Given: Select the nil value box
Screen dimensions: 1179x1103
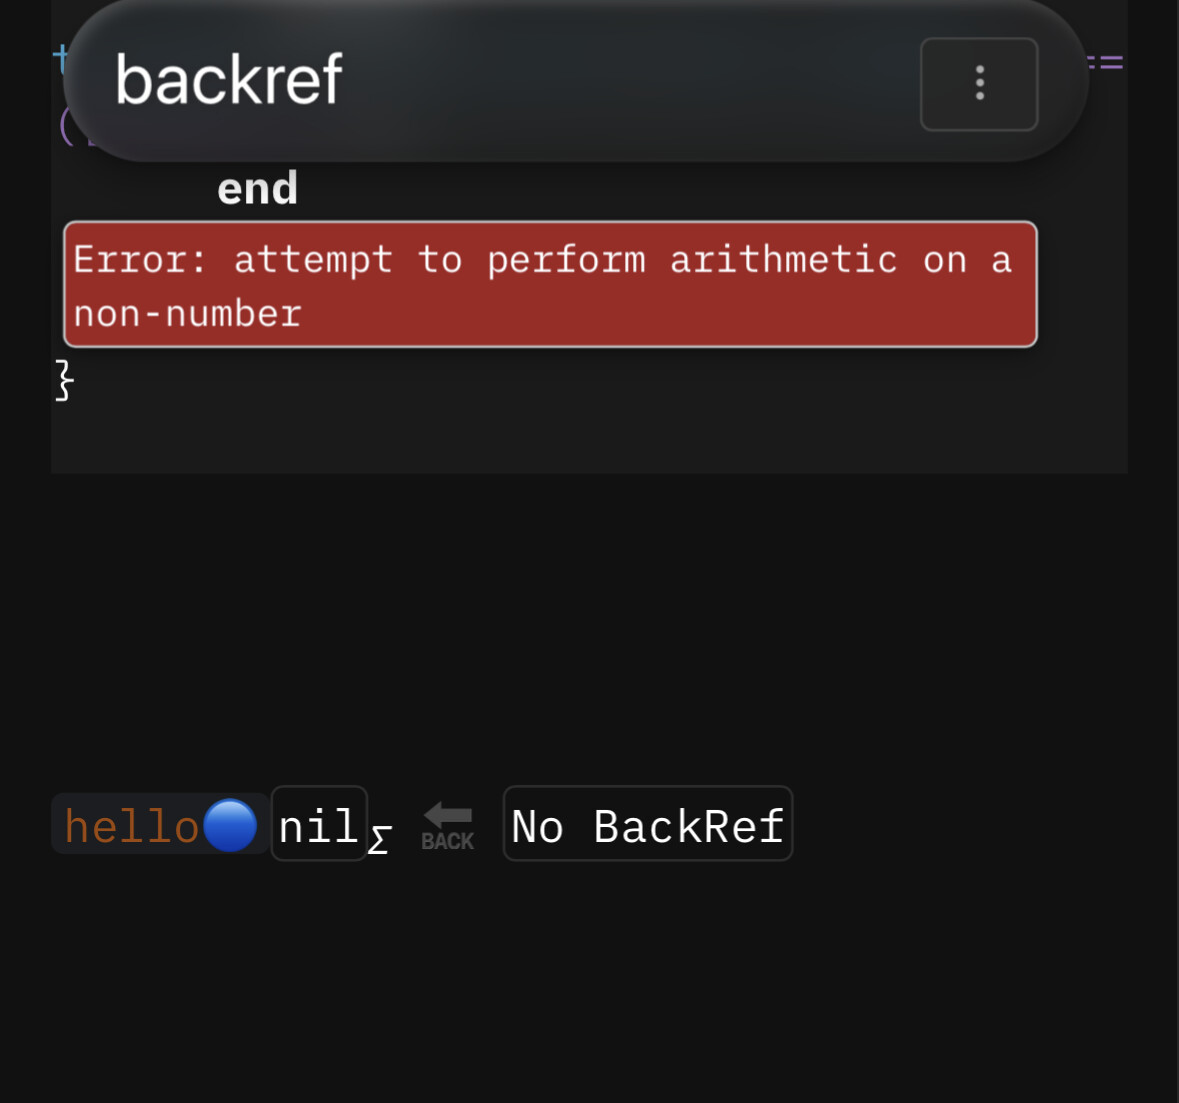Looking at the screenshot, I should [x=319, y=824].
